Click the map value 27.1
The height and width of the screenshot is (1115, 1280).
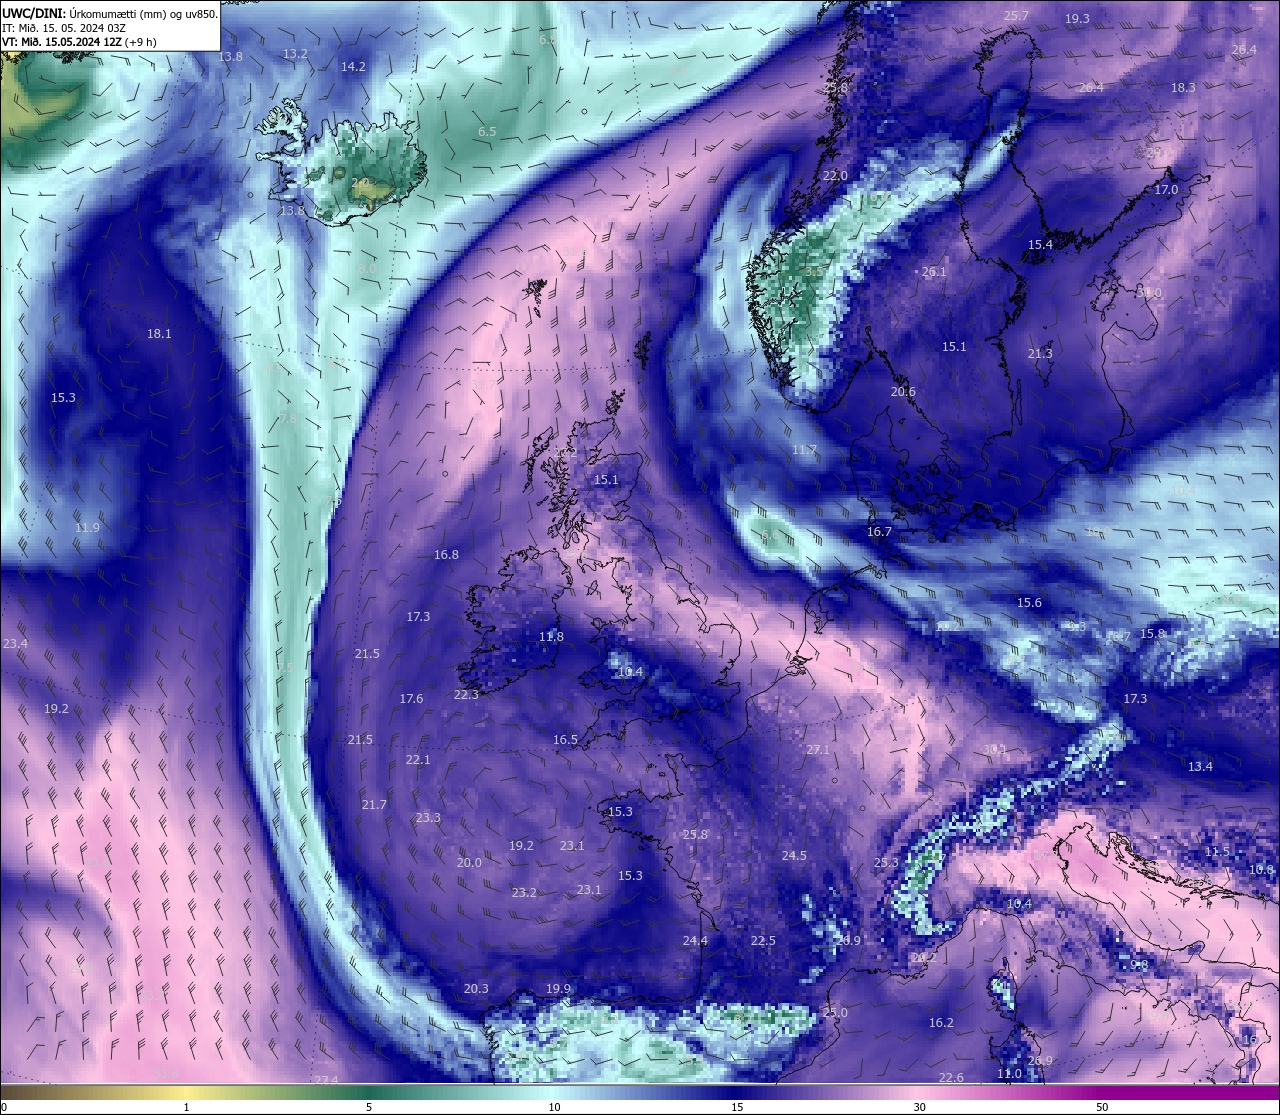pyautogui.click(x=818, y=750)
